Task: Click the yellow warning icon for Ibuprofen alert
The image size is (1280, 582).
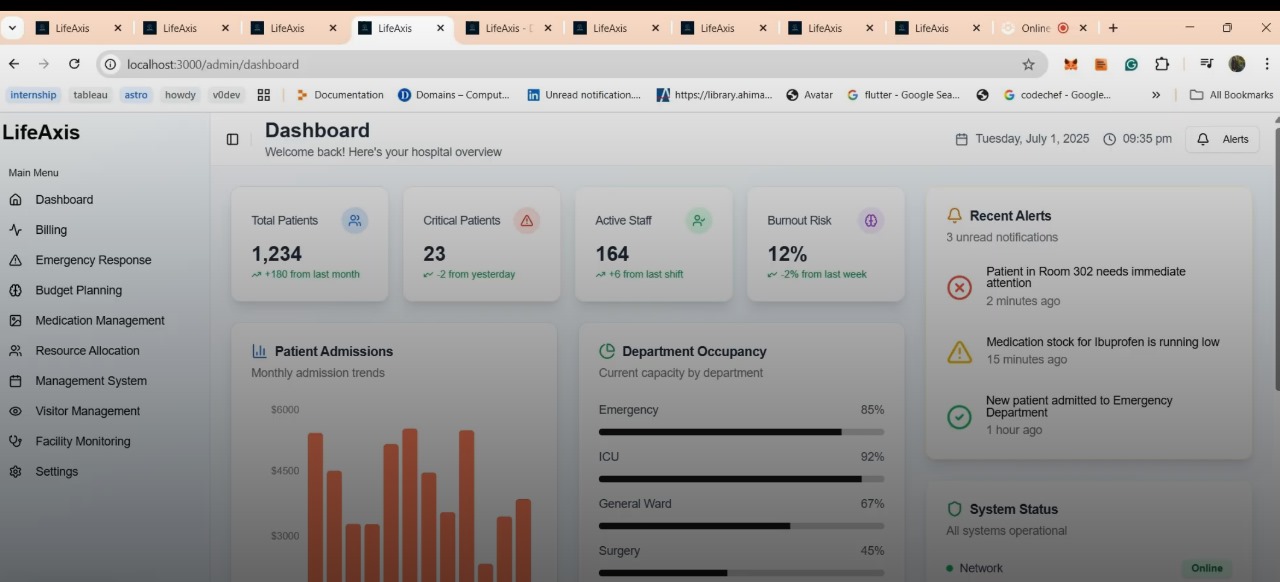Action: coord(959,352)
